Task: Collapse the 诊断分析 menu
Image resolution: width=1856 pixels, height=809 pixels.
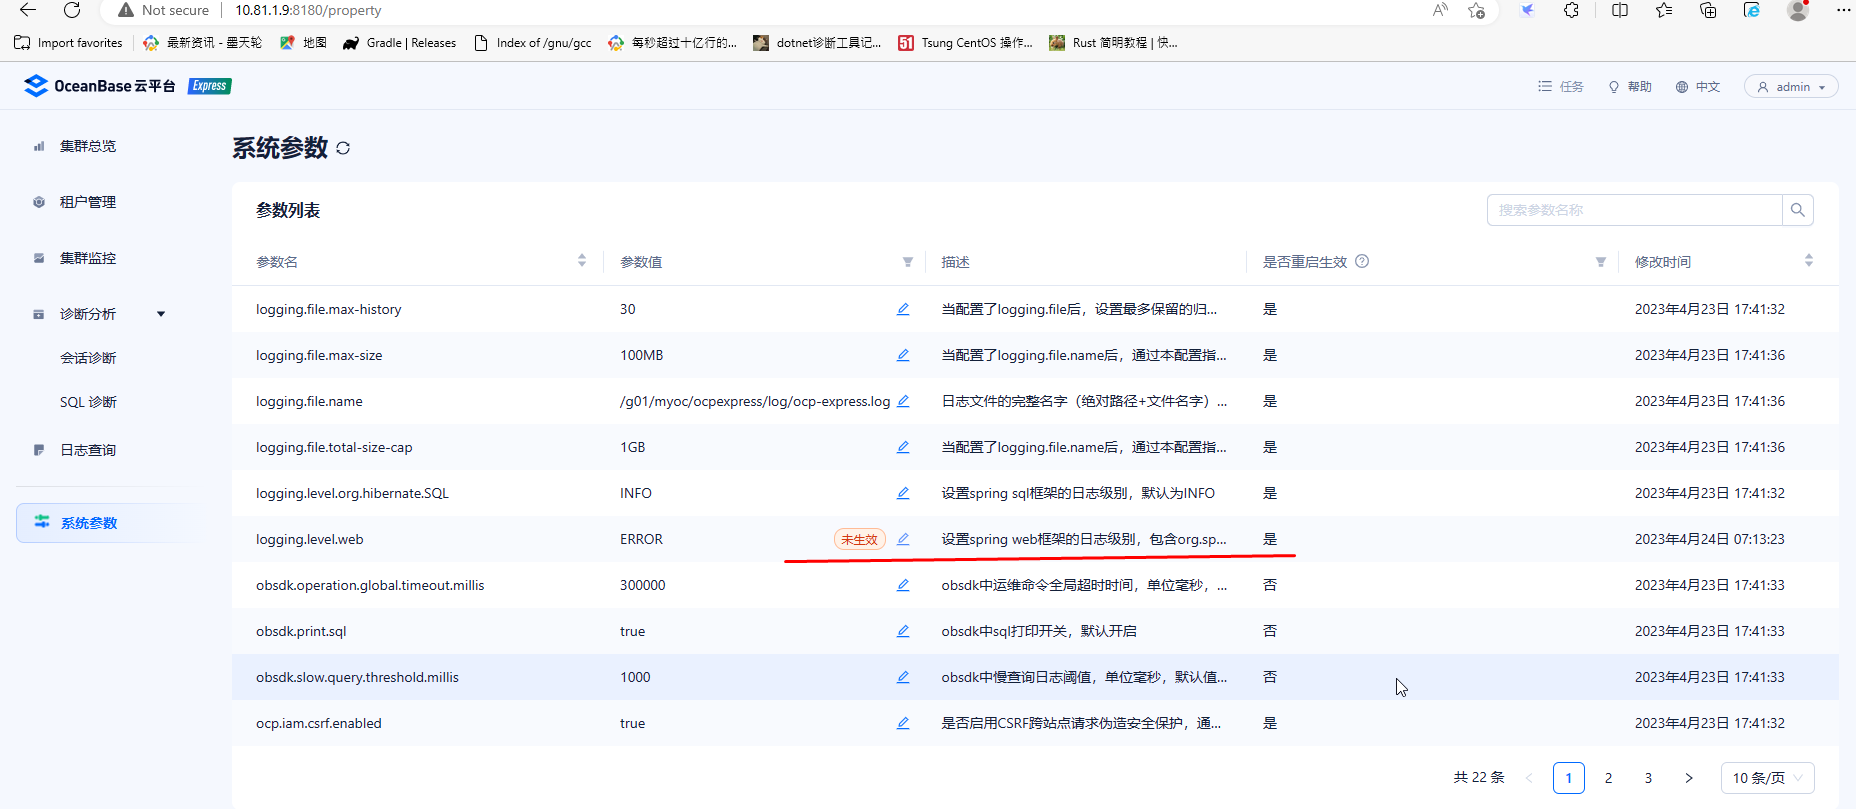Action: click(x=161, y=314)
